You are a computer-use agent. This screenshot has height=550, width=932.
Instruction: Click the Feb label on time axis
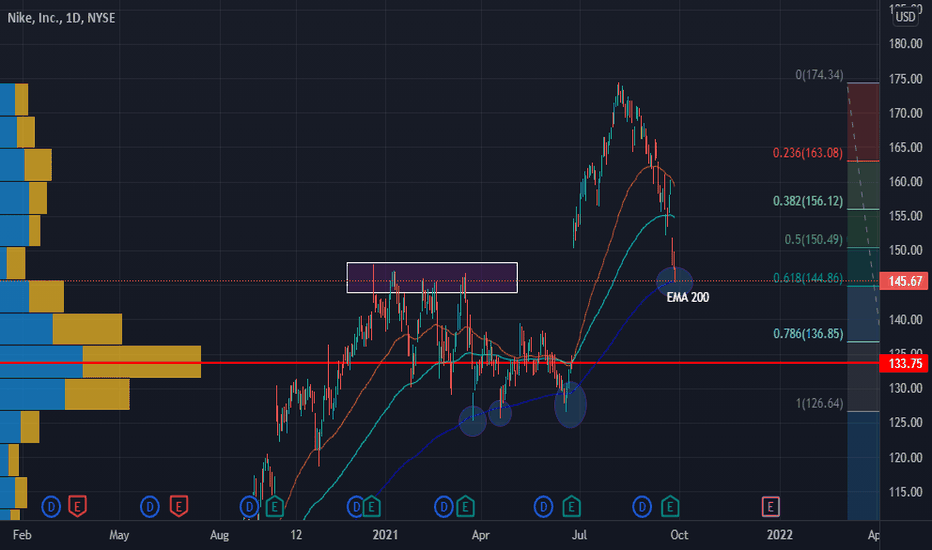tap(22, 535)
